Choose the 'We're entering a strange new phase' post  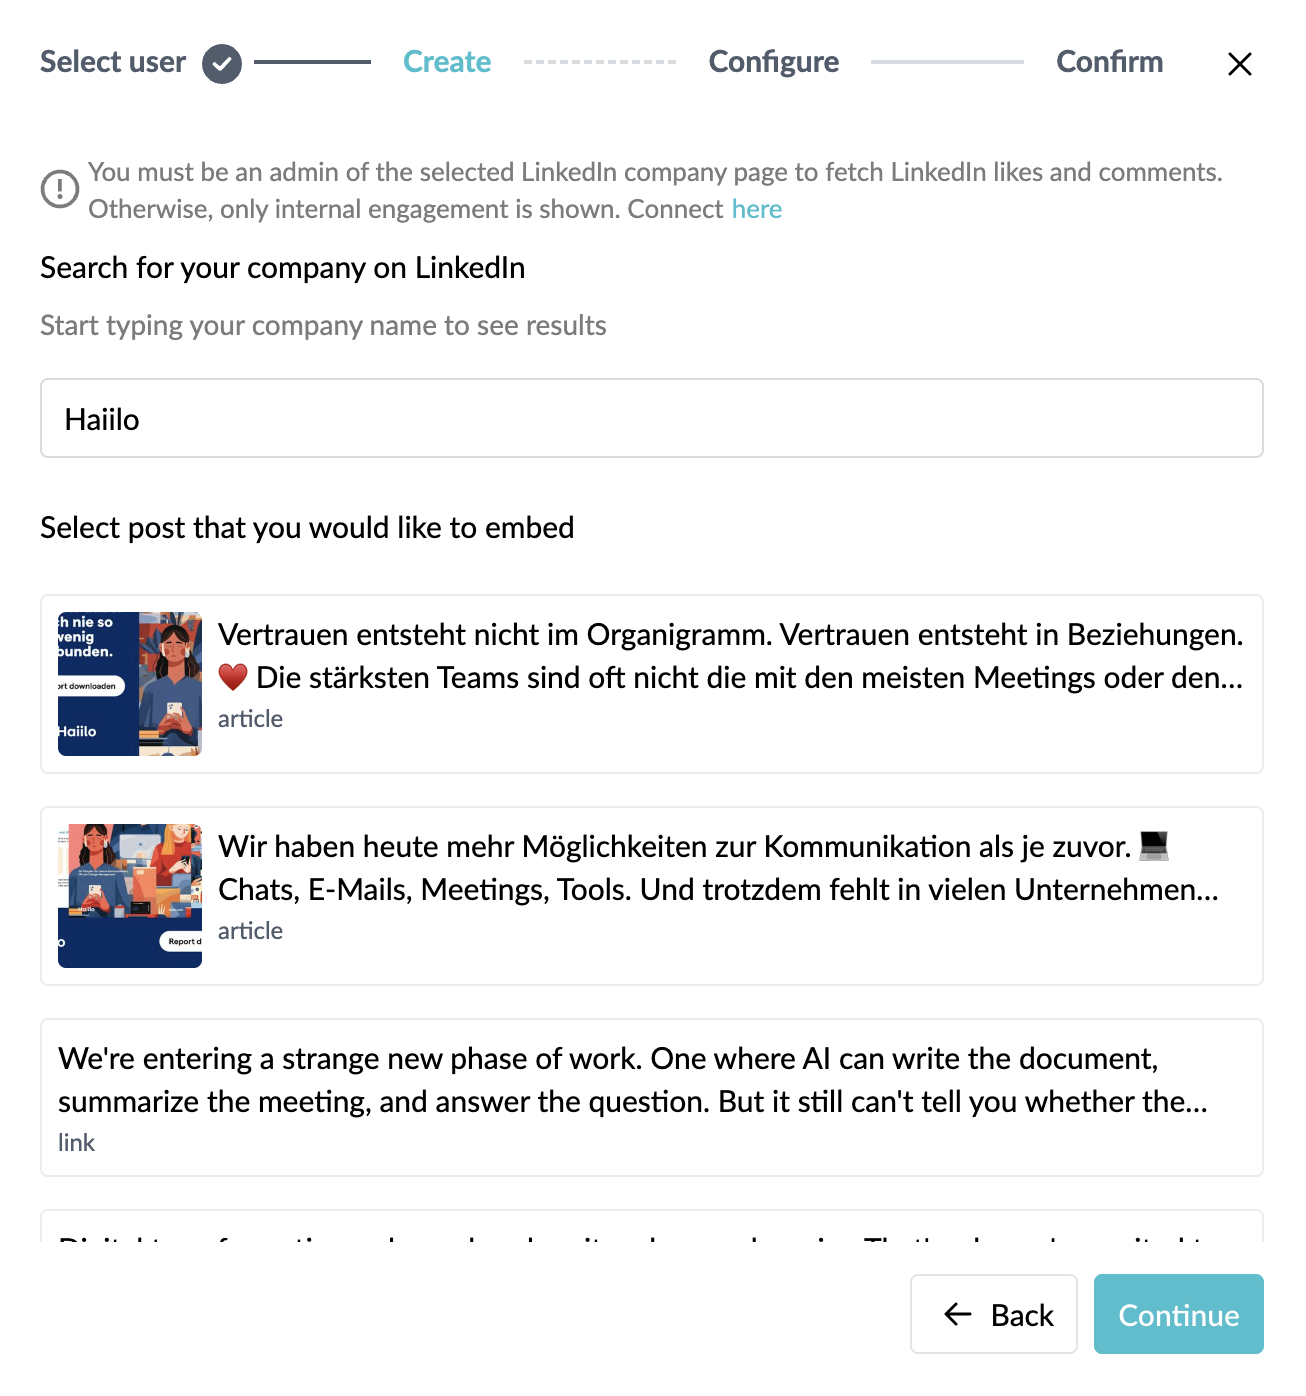coord(652,1098)
